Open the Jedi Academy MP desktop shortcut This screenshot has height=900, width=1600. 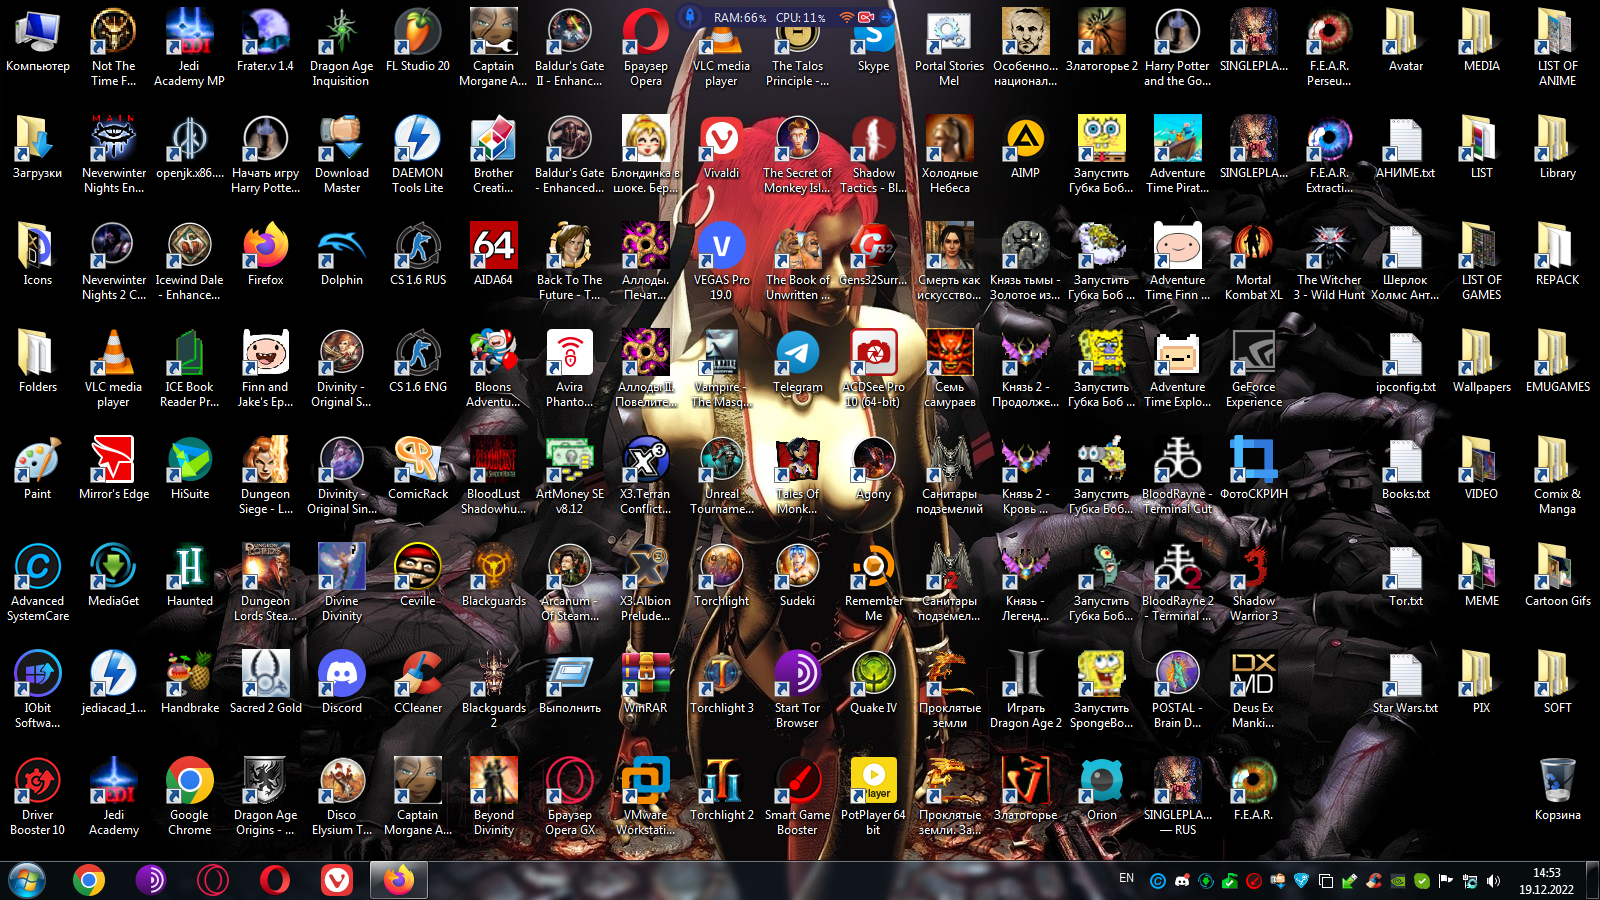pos(189,47)
